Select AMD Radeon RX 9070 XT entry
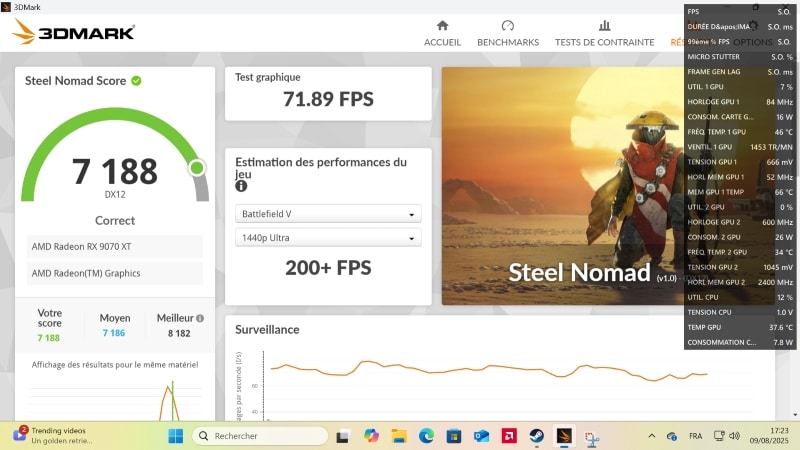 (x=115, y=246)
